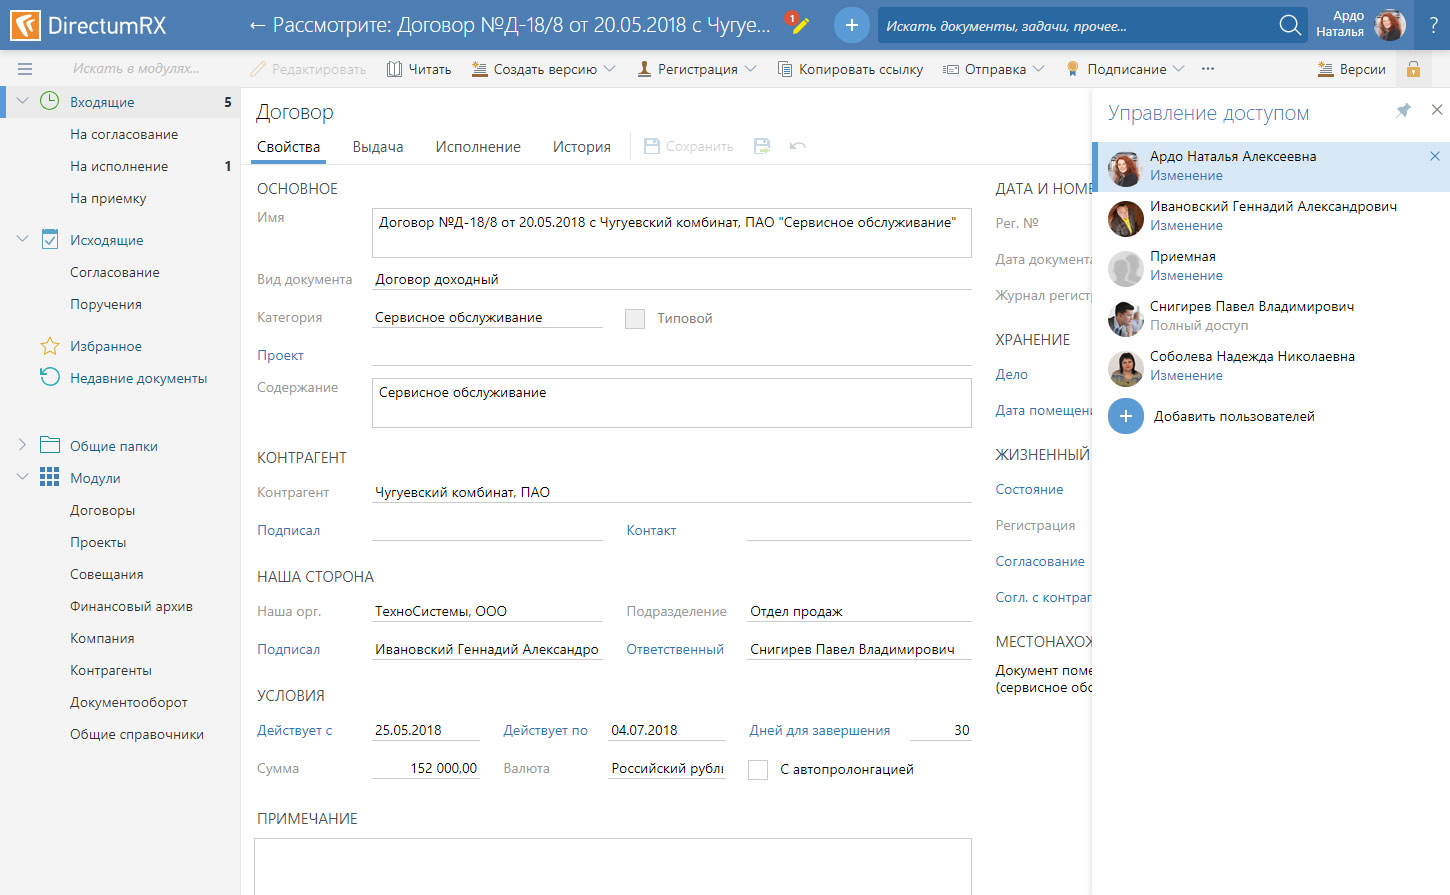Screen dimensions: 1450x895
Task: Open the notifications pencil icon with badge
Action: pyautogui.click(x=798, y=24)
